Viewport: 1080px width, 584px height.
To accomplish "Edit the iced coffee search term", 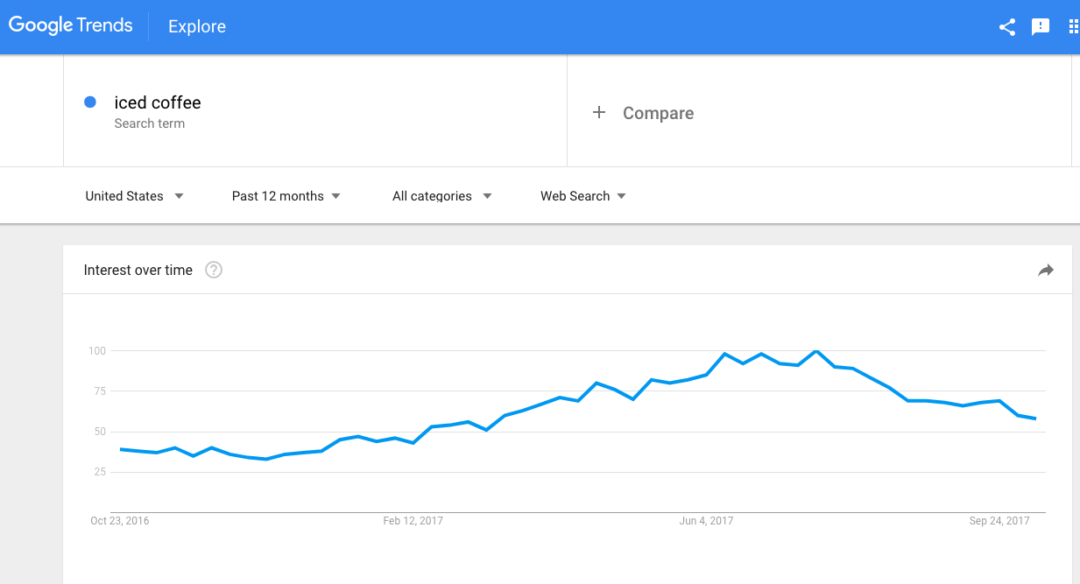I will [x=158, y=103].
